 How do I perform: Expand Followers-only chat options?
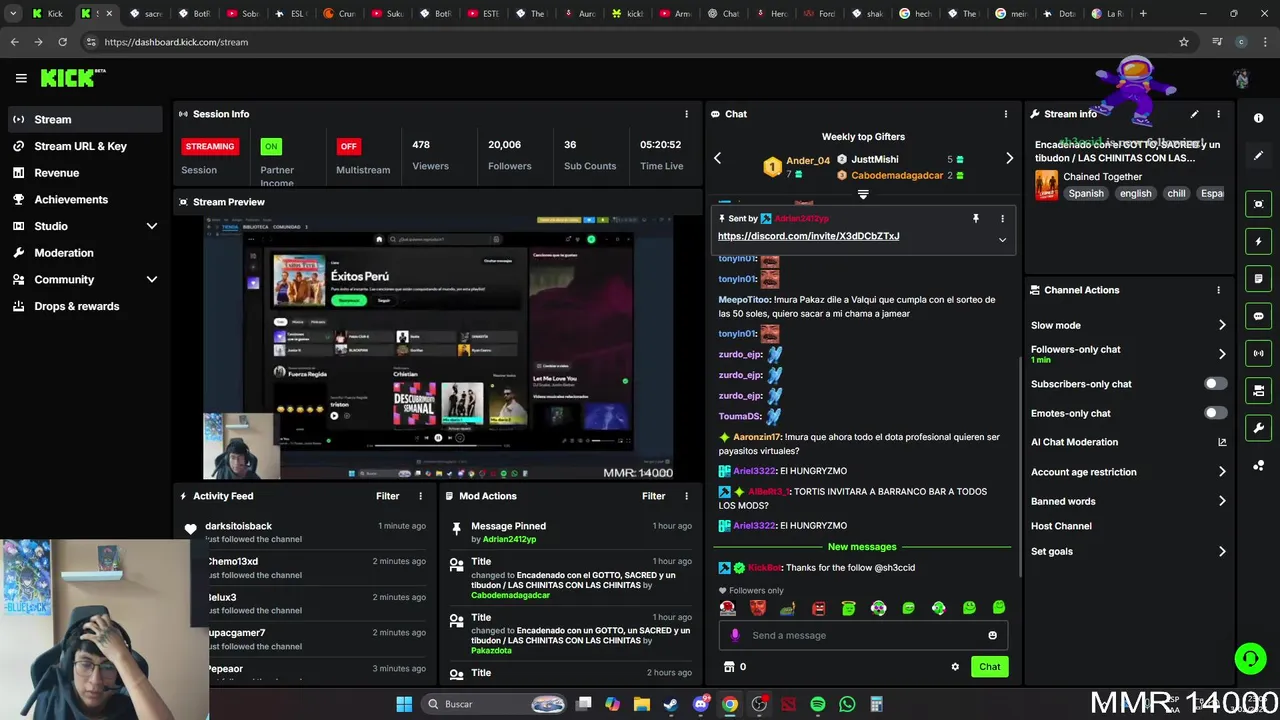point(1222,354)
